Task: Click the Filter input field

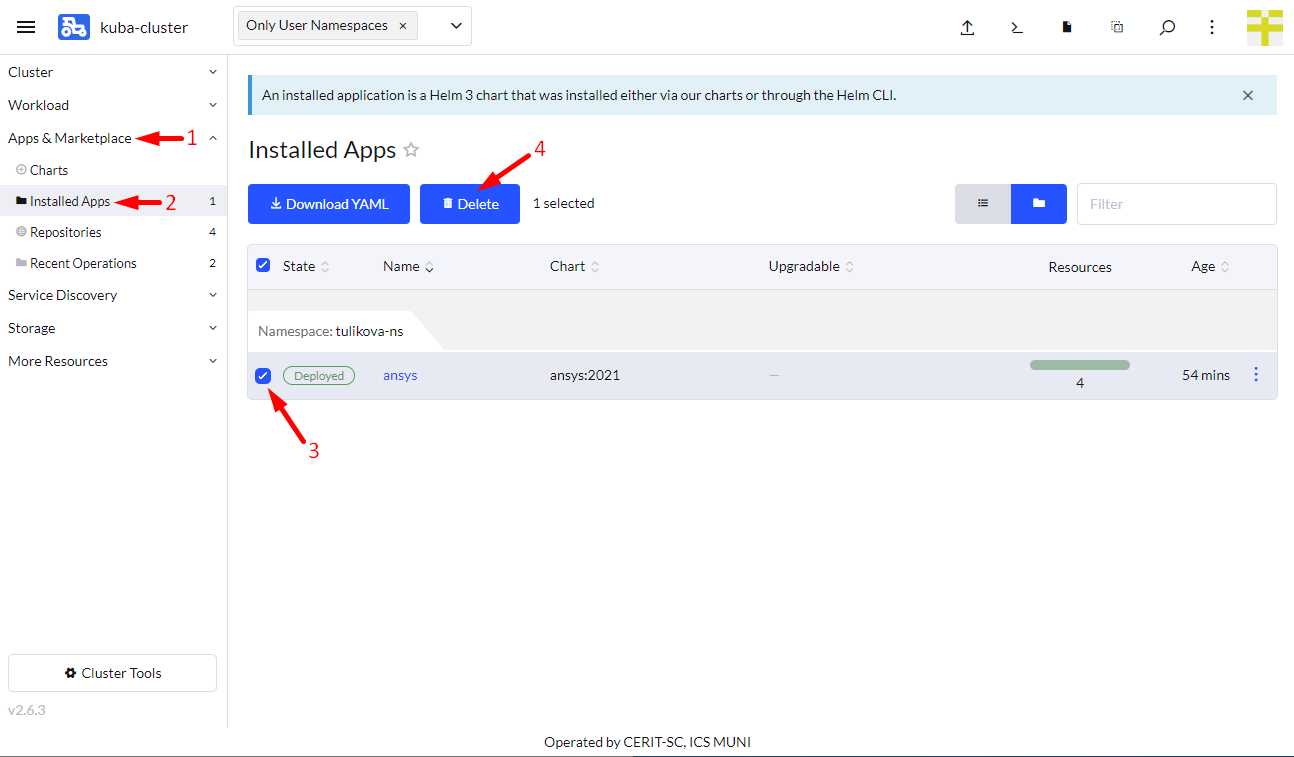Action: pos(1176,204)
